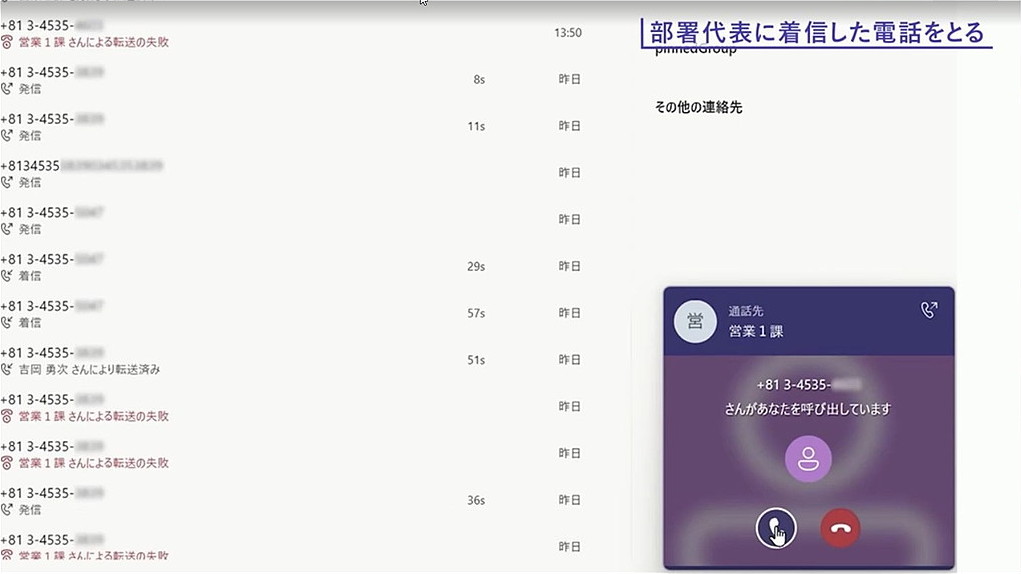The width and height of the screenshot is (1021, 574).
Task: Click the 57s call duration
Action: (476, 313)
